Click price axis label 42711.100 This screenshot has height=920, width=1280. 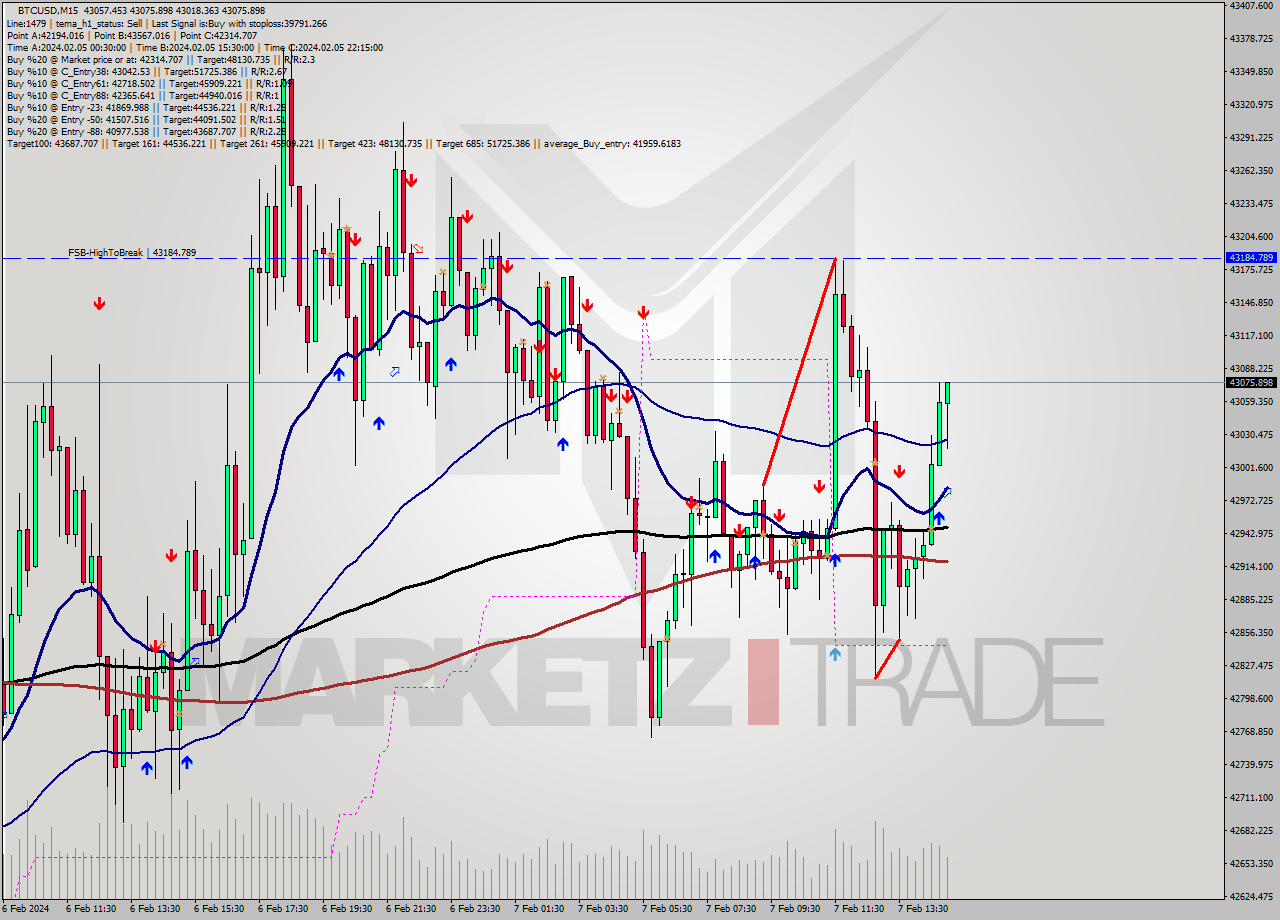pyautogui.click(x=1251, y=797)
